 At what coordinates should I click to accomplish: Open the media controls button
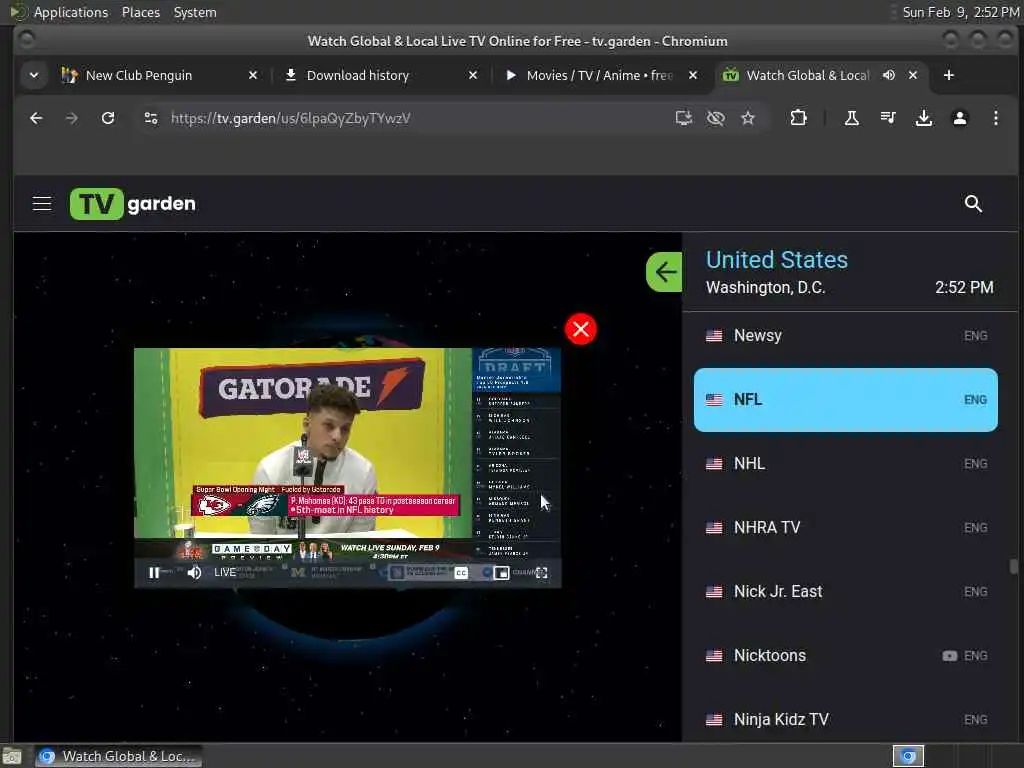click(x=888, y=118)
